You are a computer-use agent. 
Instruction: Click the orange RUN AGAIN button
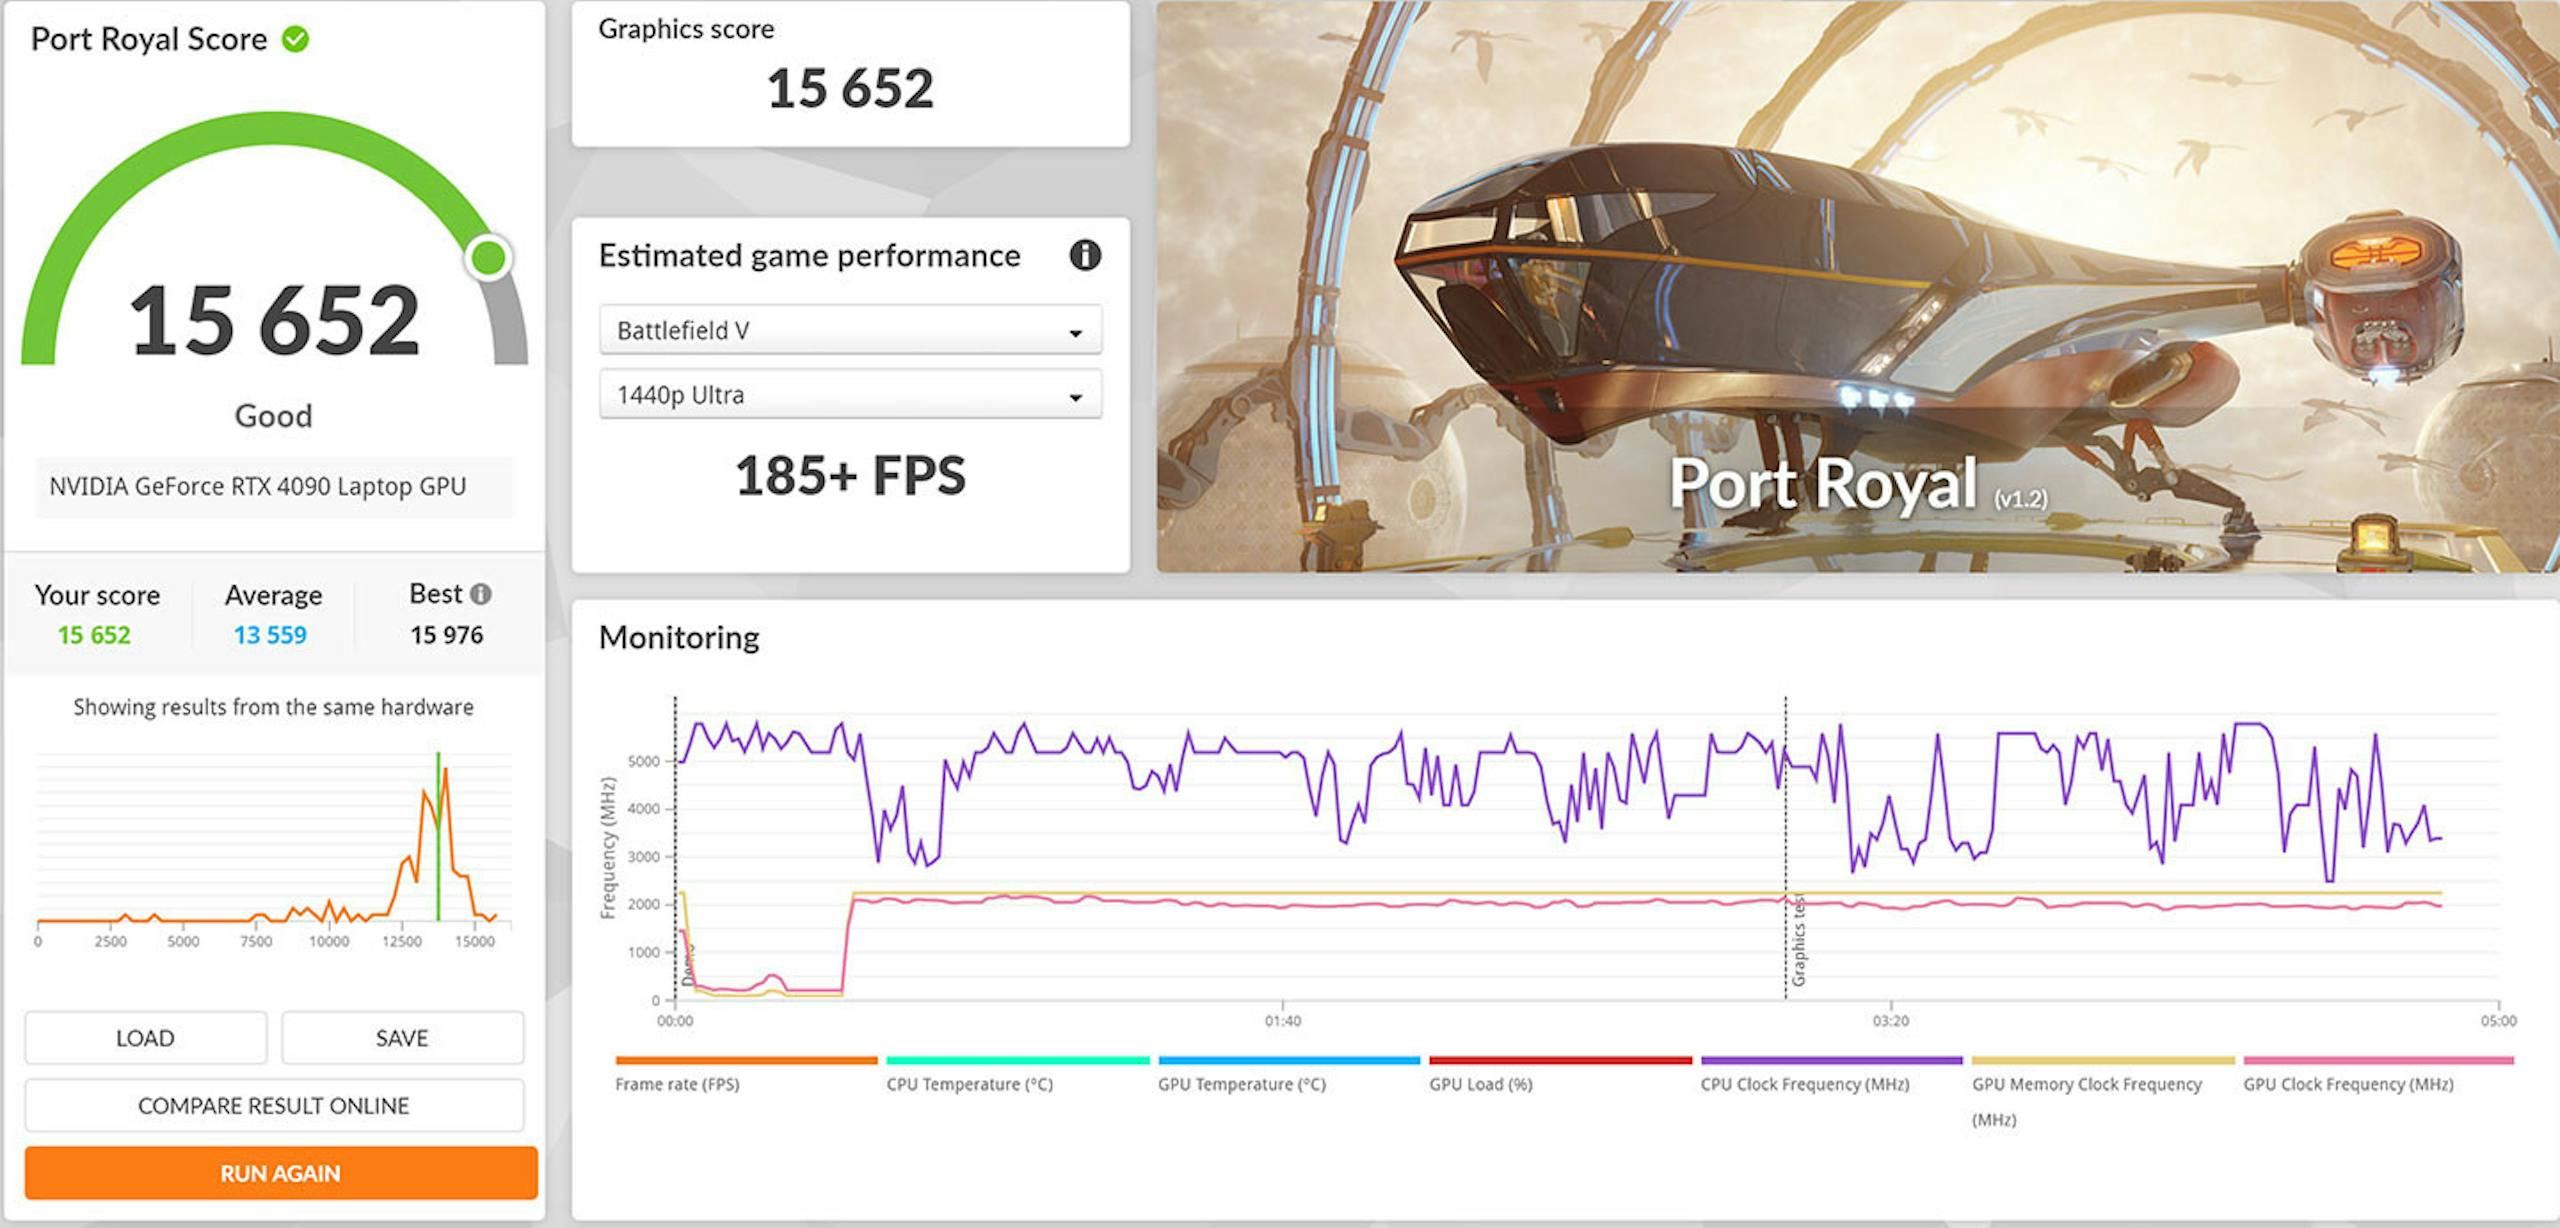click(x=281, y=1172)
